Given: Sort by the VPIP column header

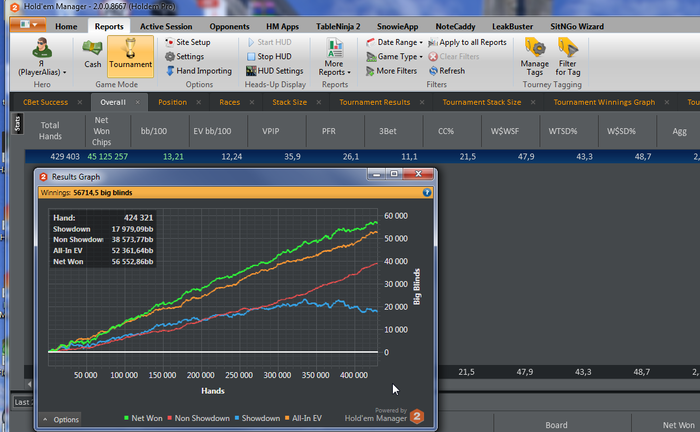Looking at the screenshot, I should (x=271, y=131).
